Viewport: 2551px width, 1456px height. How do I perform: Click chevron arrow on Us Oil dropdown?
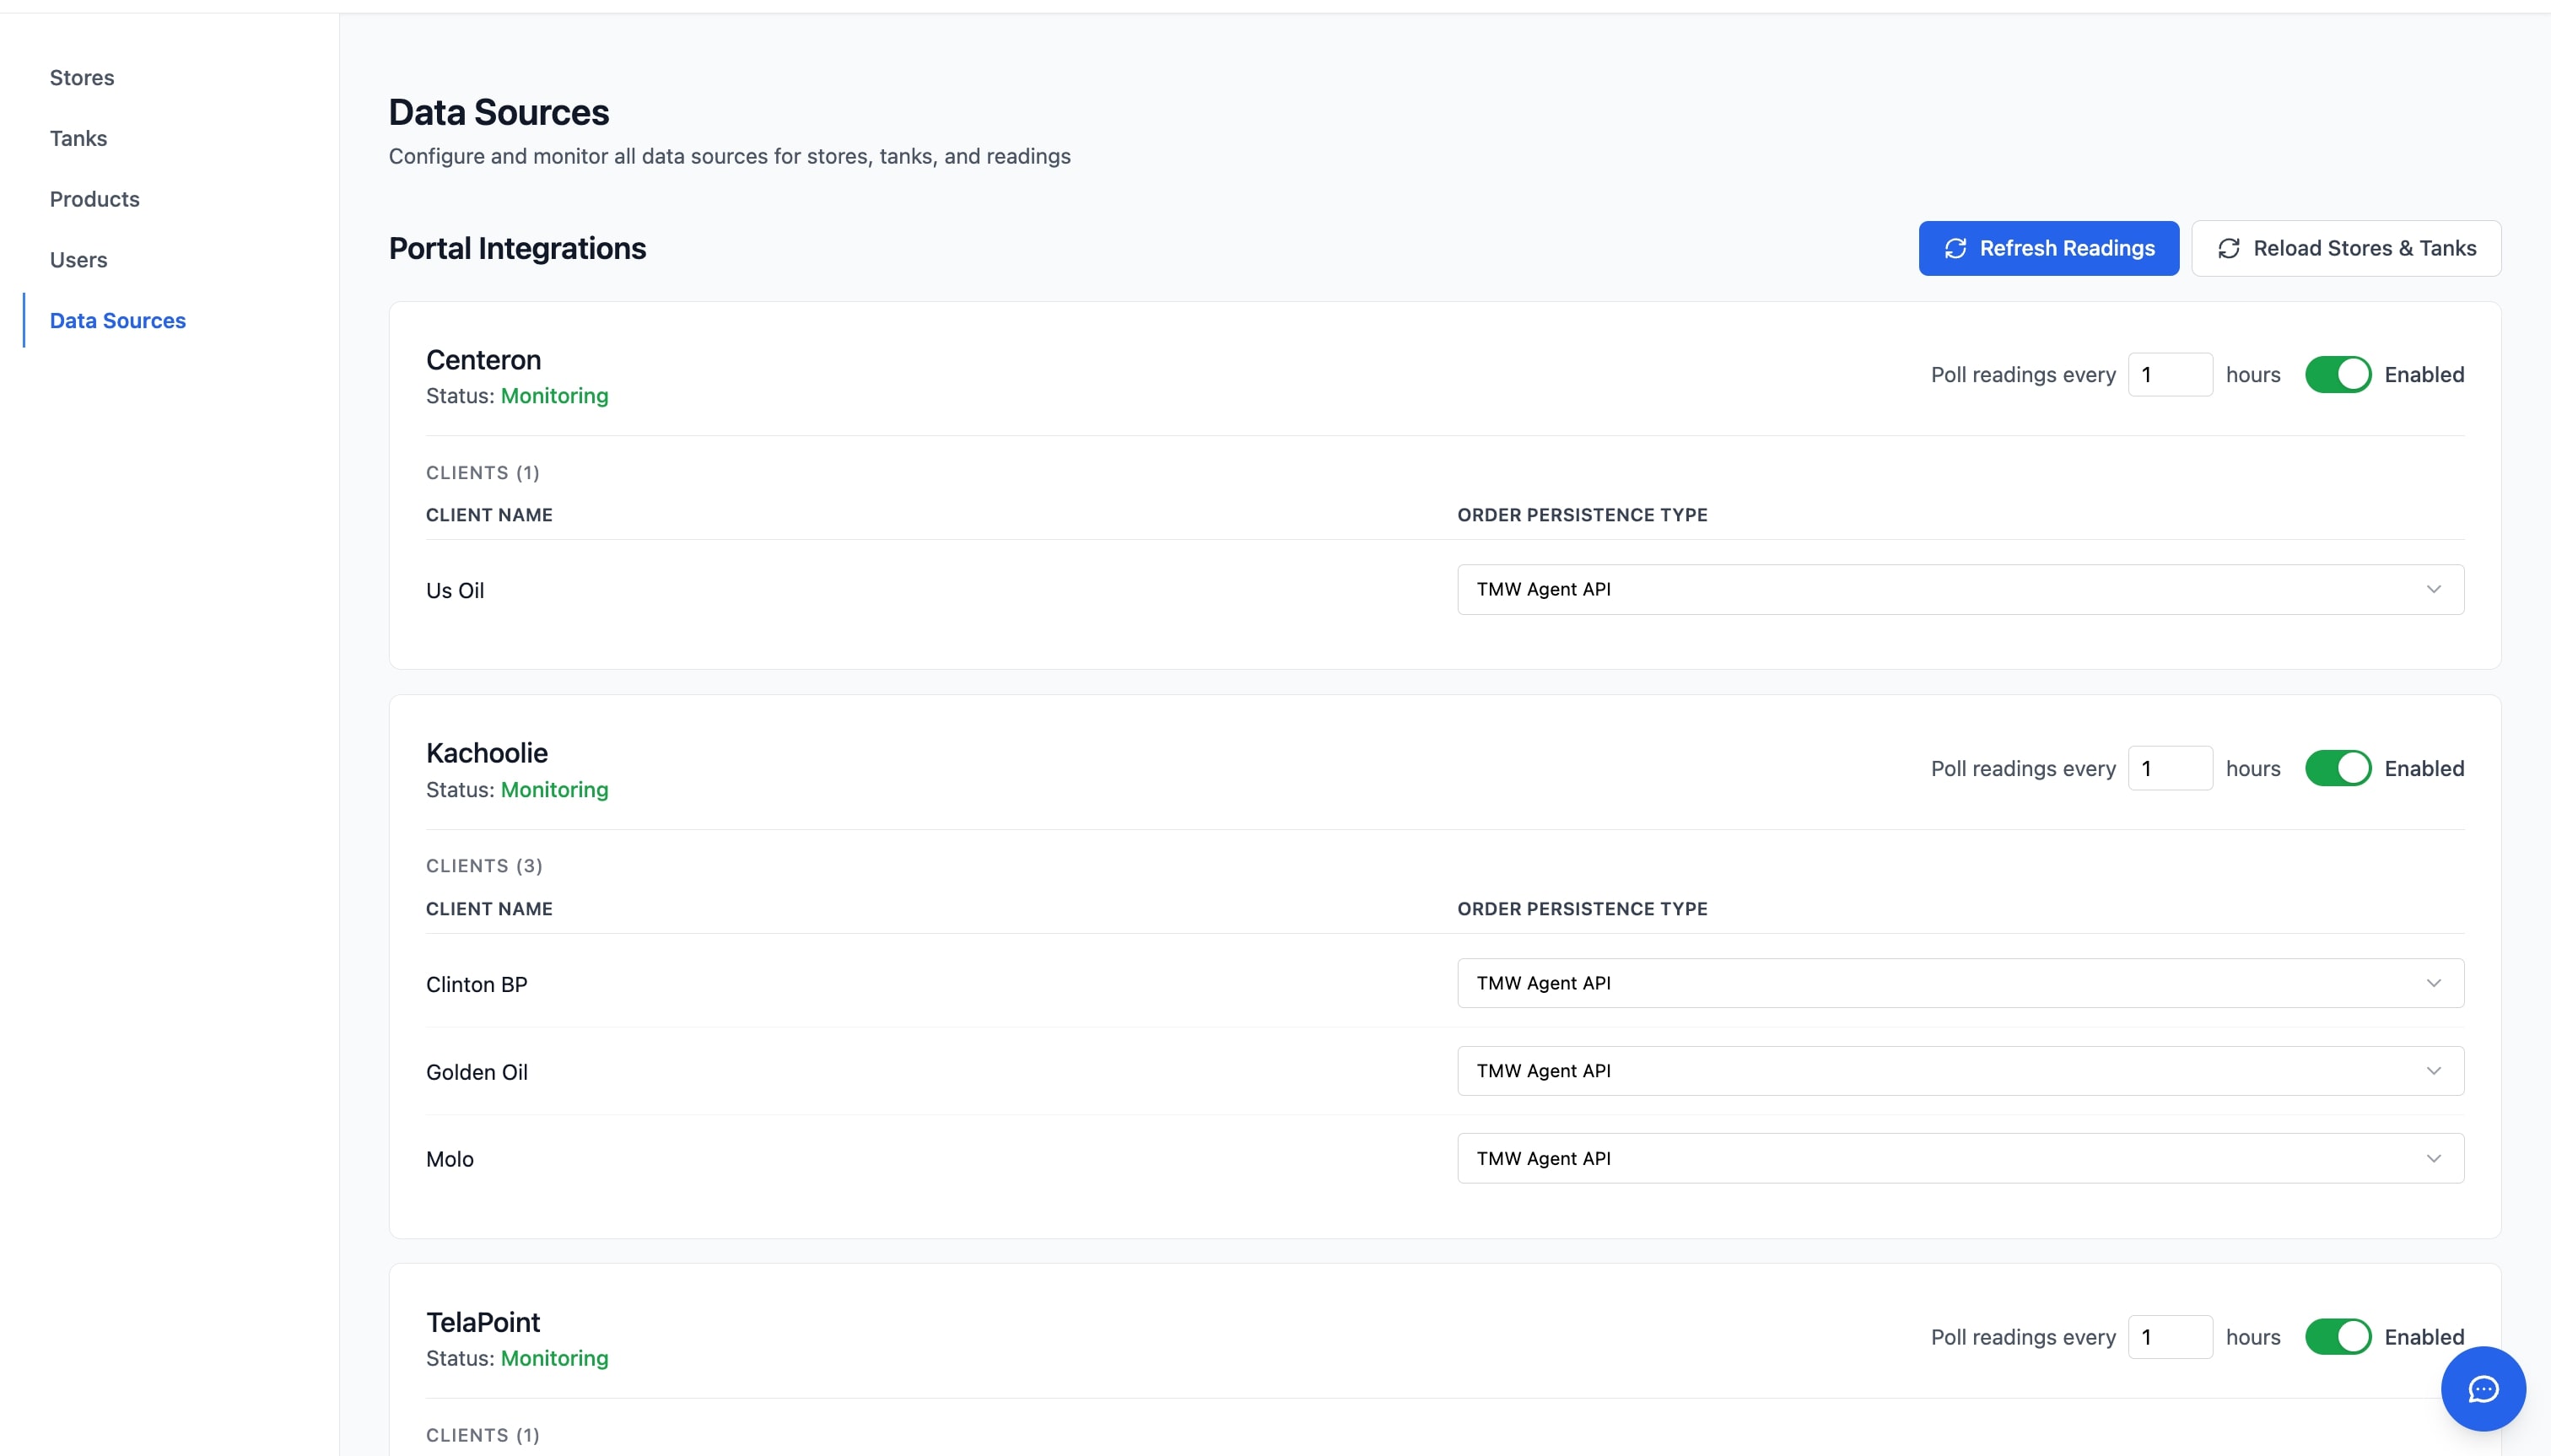2433,589
